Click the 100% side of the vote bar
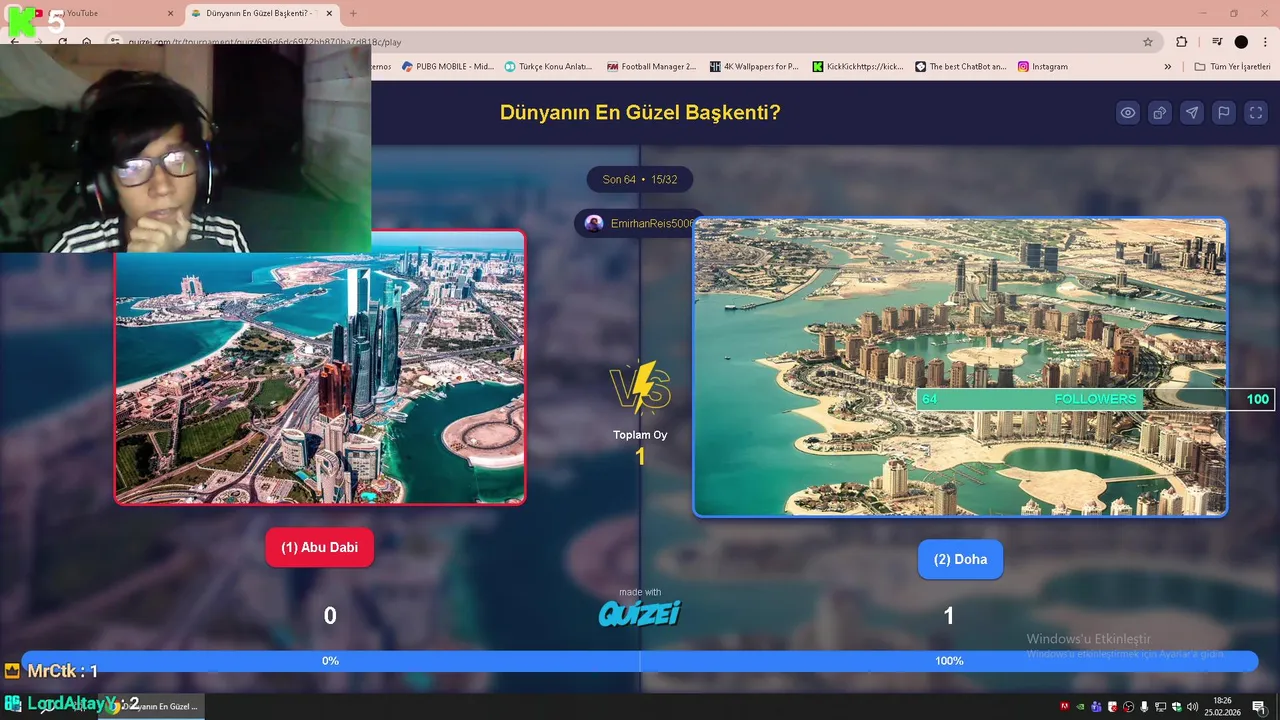Viewport: 1280px width, 720px height. pyautogui.click(x=949, y=661)
